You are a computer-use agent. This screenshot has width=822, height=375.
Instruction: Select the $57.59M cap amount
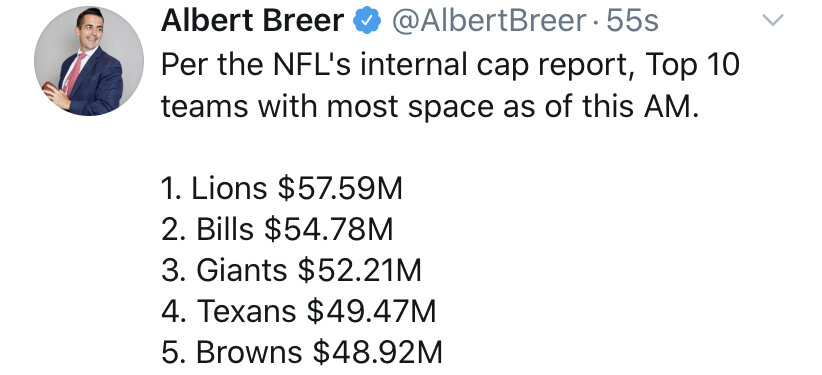(x=340, y=189)
